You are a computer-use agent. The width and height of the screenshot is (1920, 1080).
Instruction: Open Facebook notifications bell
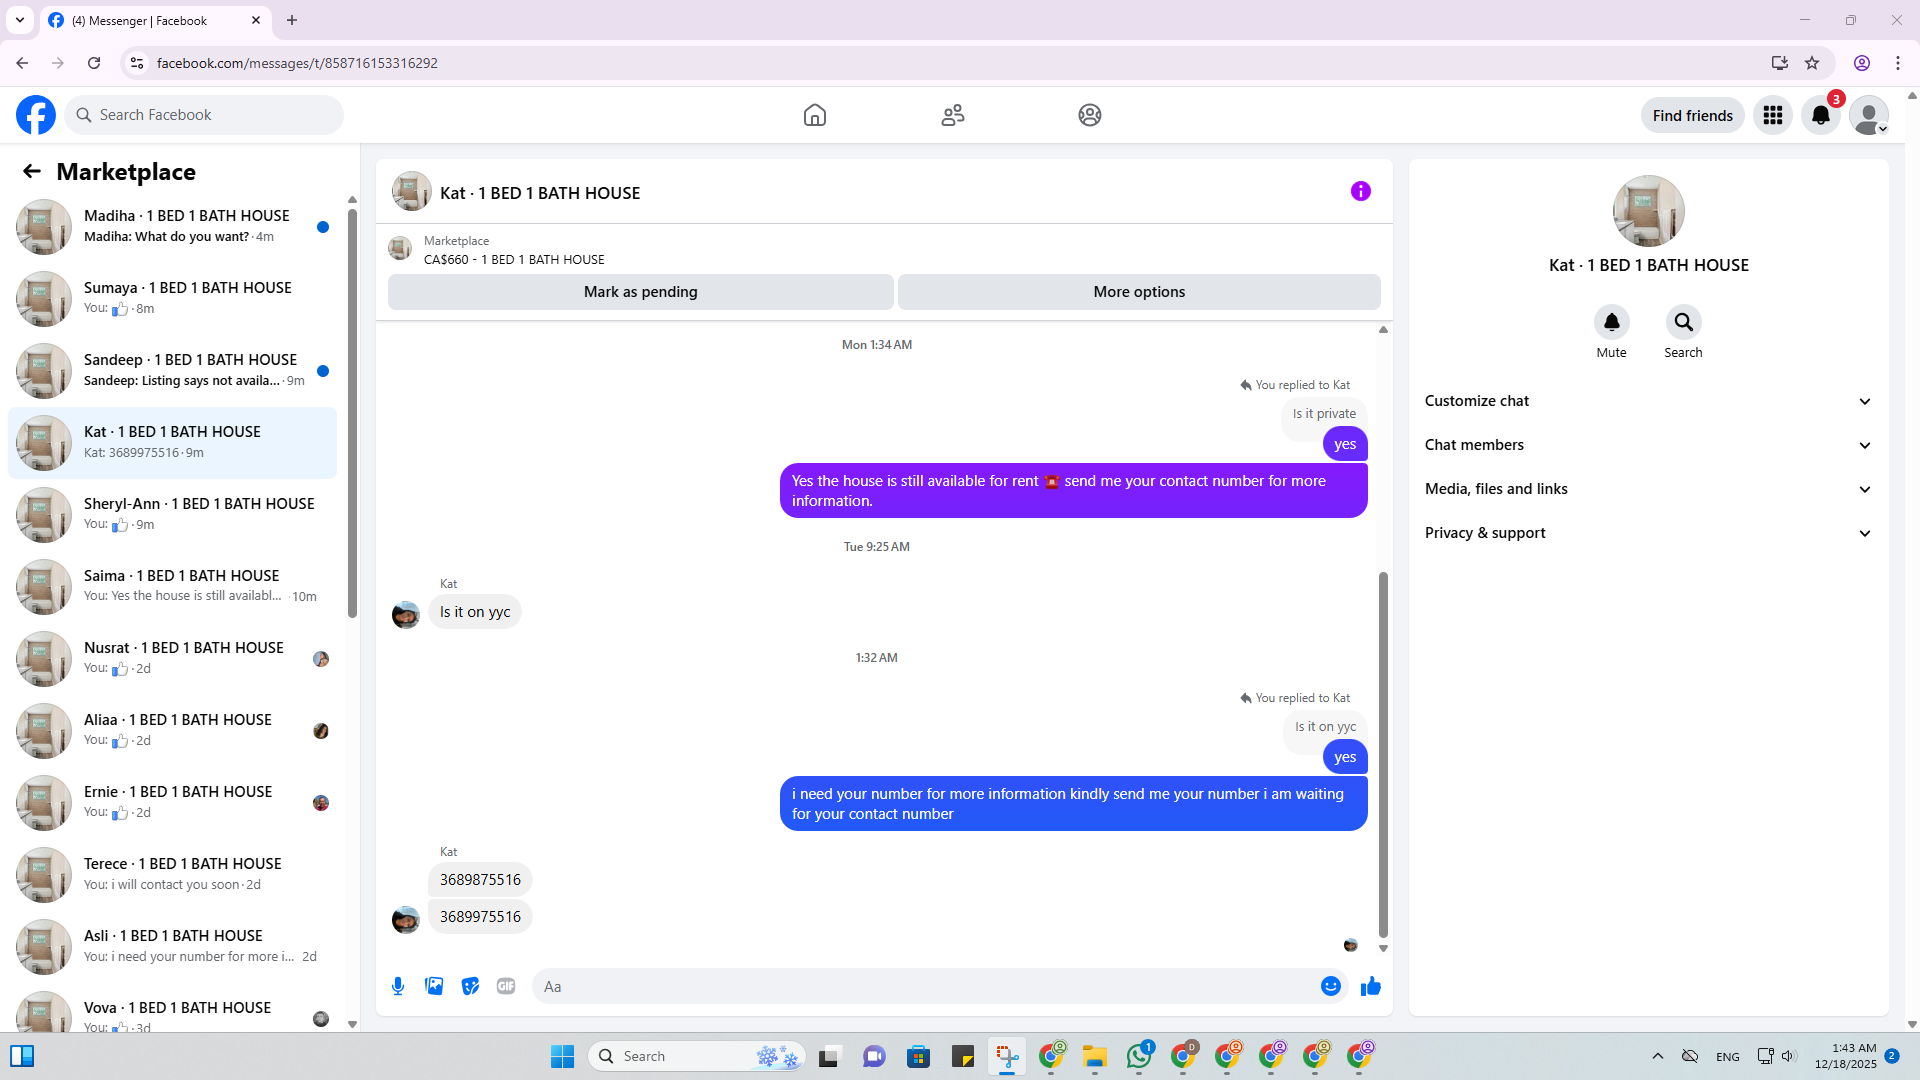pyautogui.click(x=1820, y=115)
